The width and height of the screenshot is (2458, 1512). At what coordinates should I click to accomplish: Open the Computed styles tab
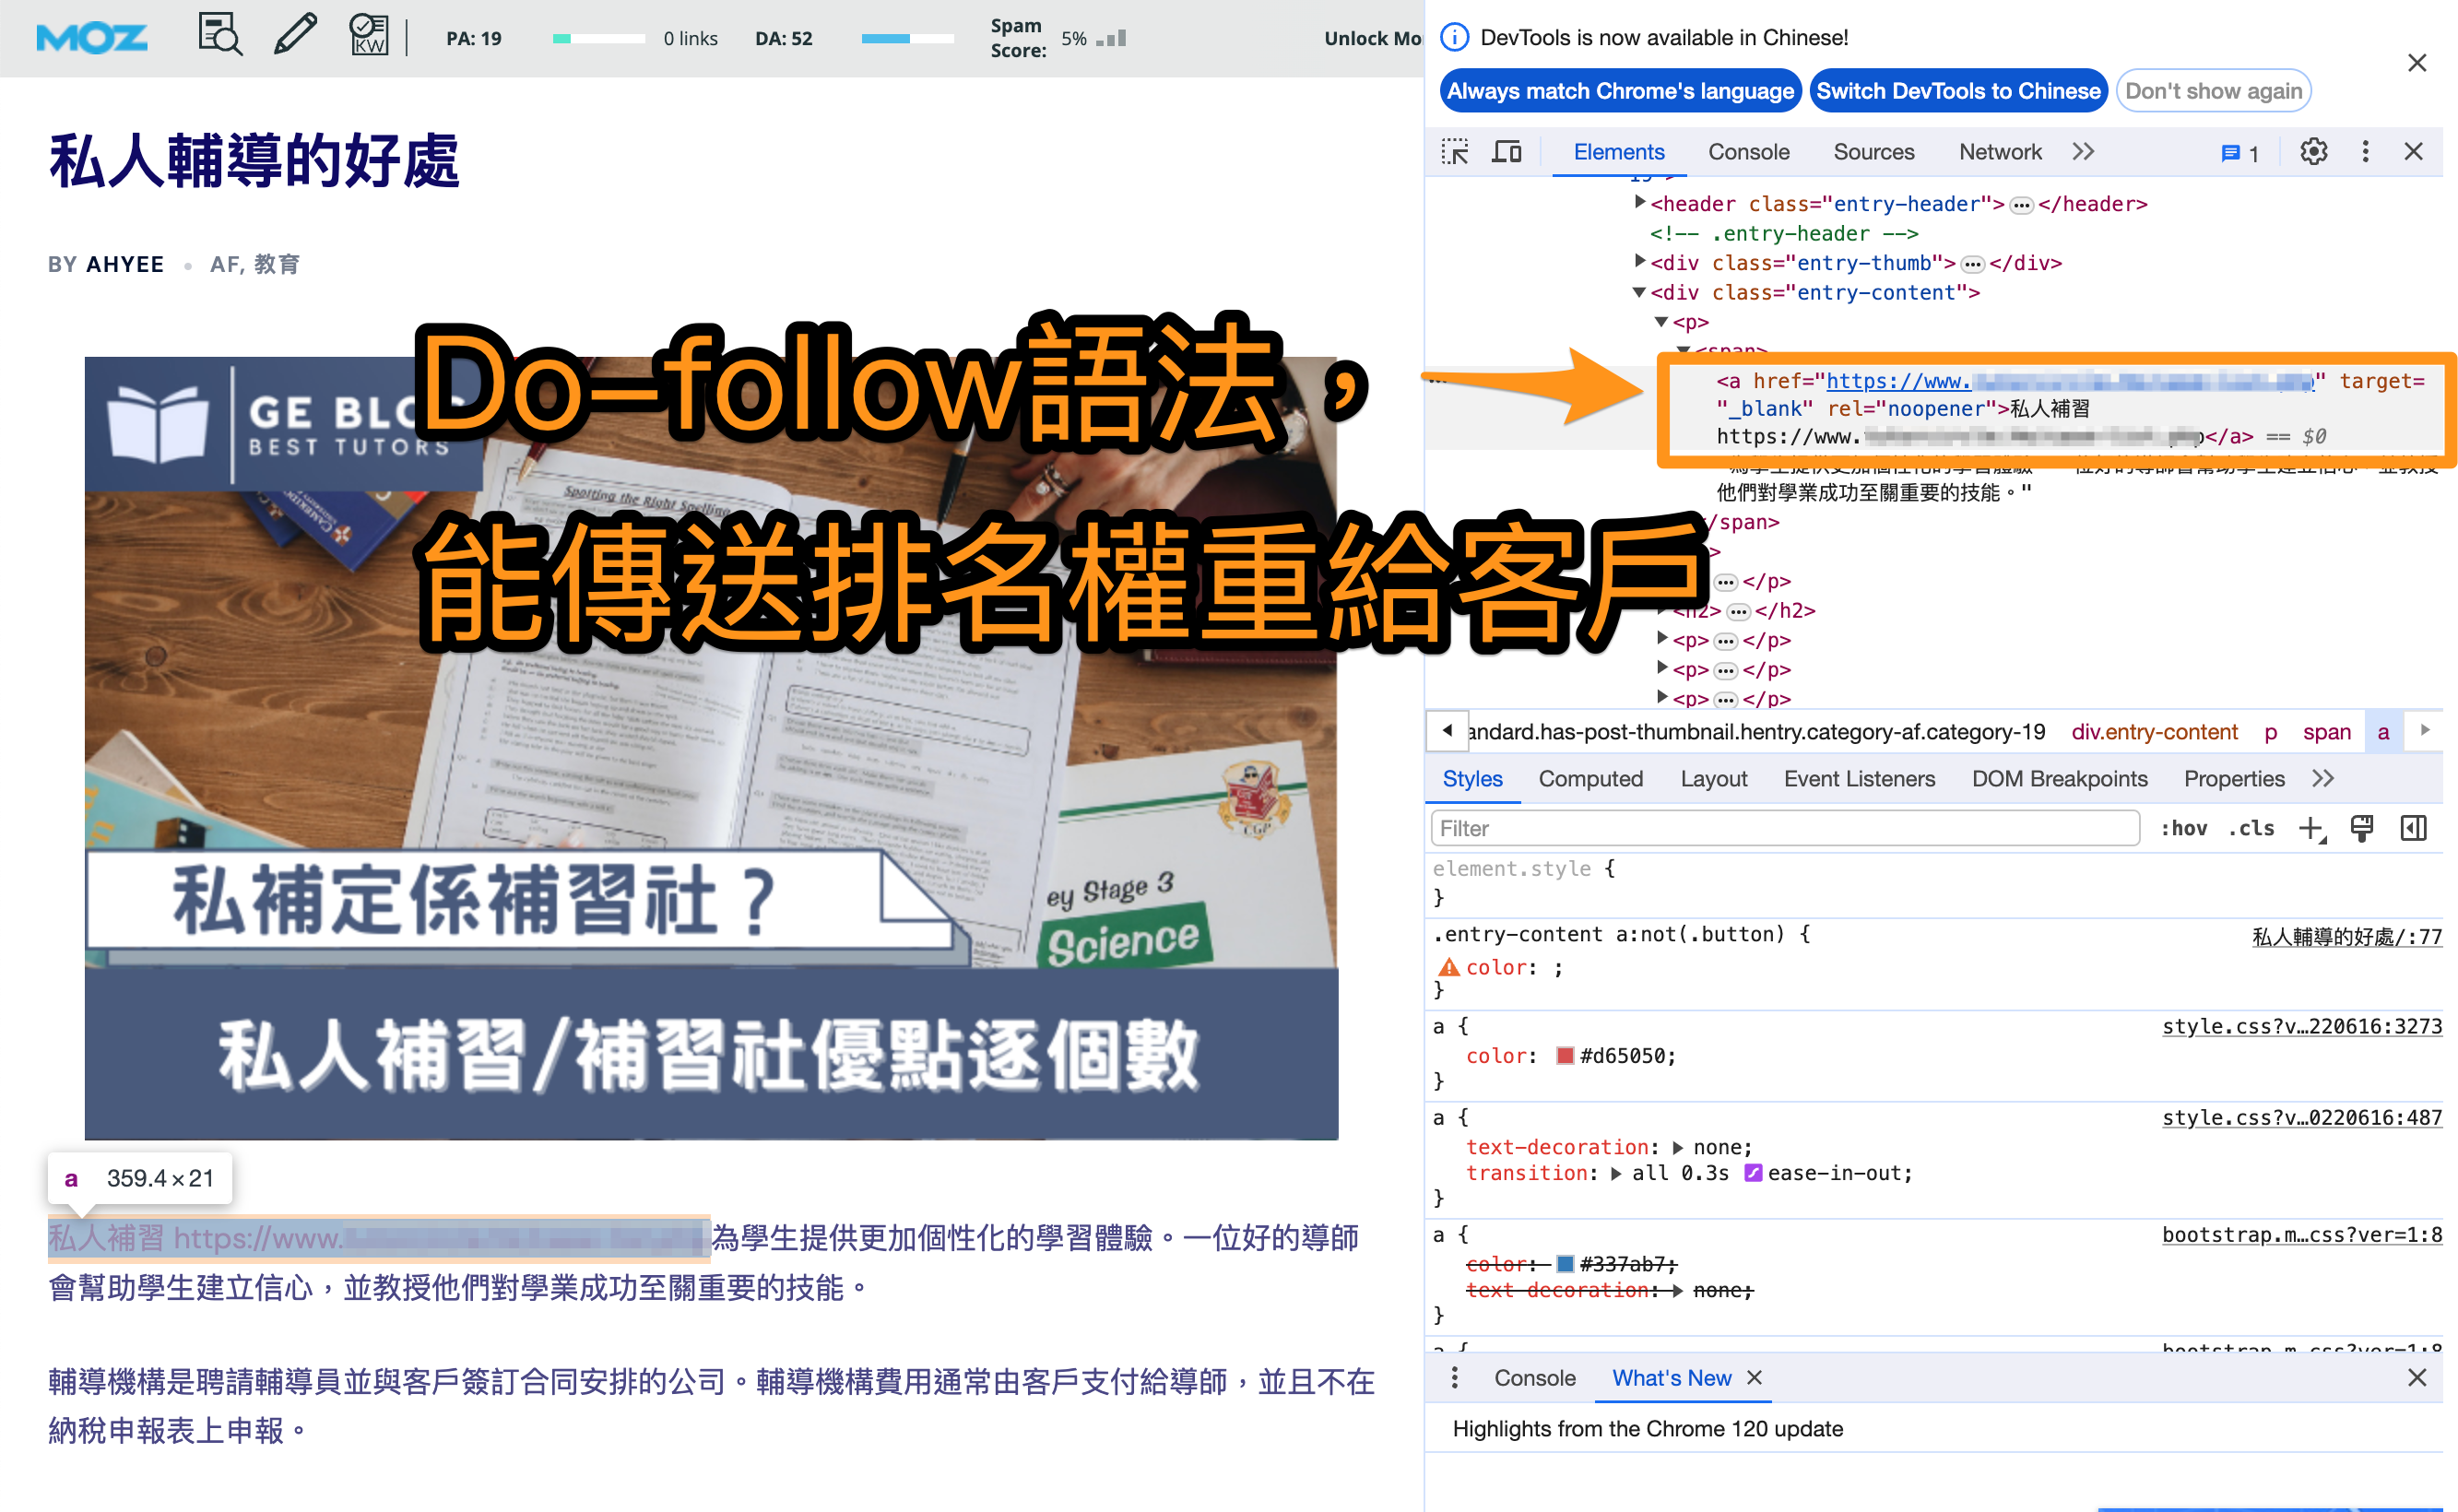point(1590,779)
